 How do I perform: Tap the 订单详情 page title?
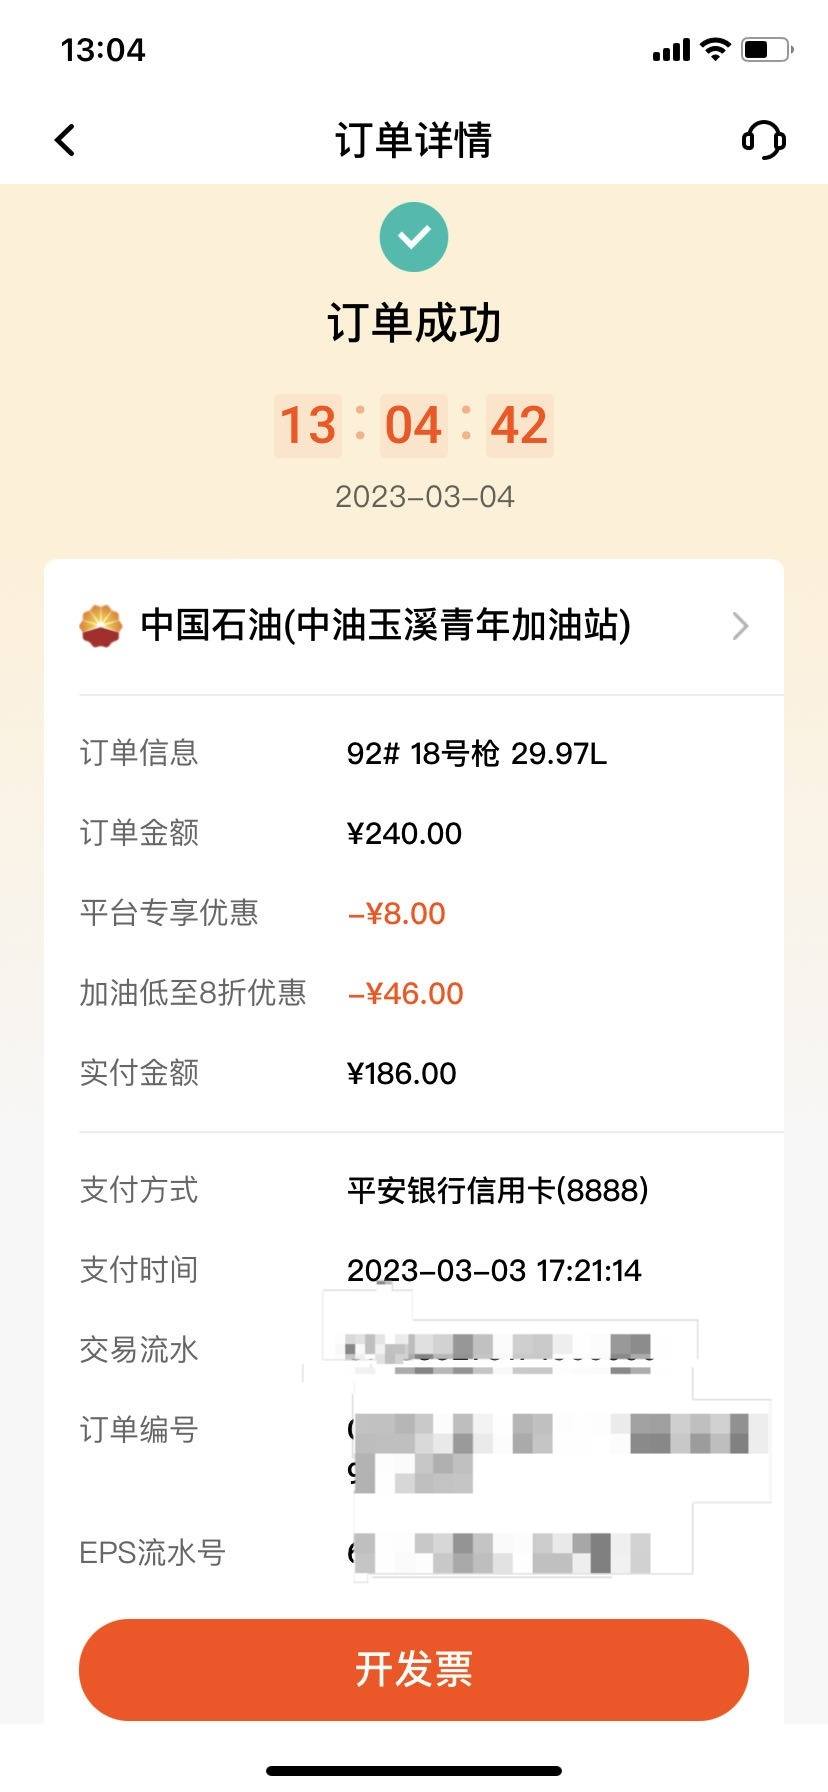coord(414,140)
